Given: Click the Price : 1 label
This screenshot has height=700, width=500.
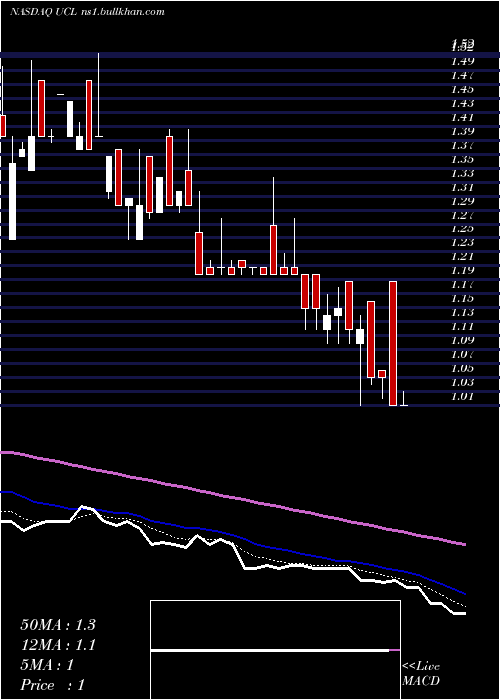Looking at the screenshot, I should pyautogui.click(x=53, y=685).
